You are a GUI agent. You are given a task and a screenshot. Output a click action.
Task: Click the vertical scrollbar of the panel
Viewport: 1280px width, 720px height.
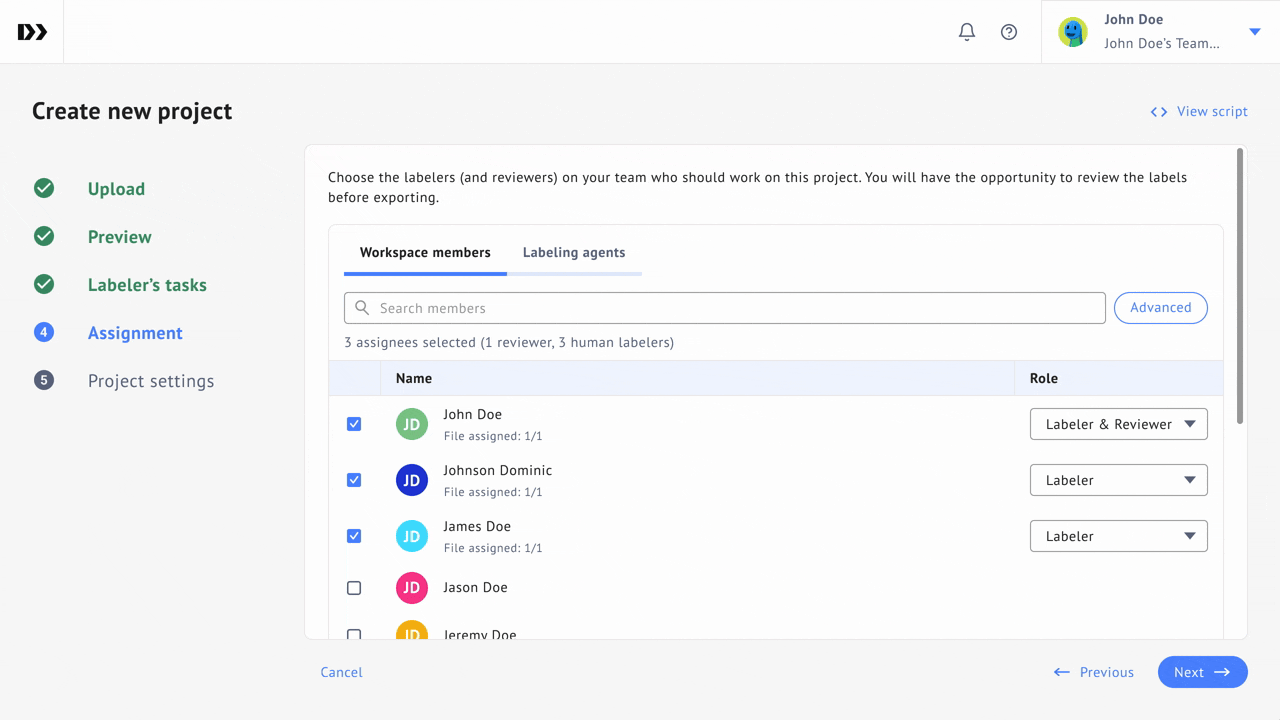pos(1240,285)
